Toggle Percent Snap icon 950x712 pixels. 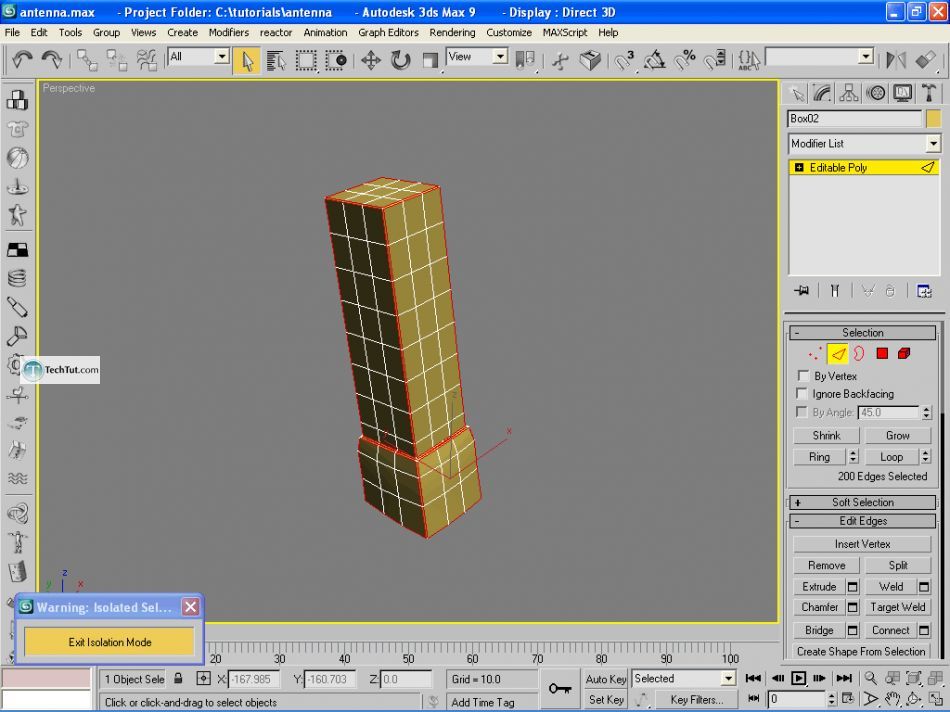coord(685,60)
